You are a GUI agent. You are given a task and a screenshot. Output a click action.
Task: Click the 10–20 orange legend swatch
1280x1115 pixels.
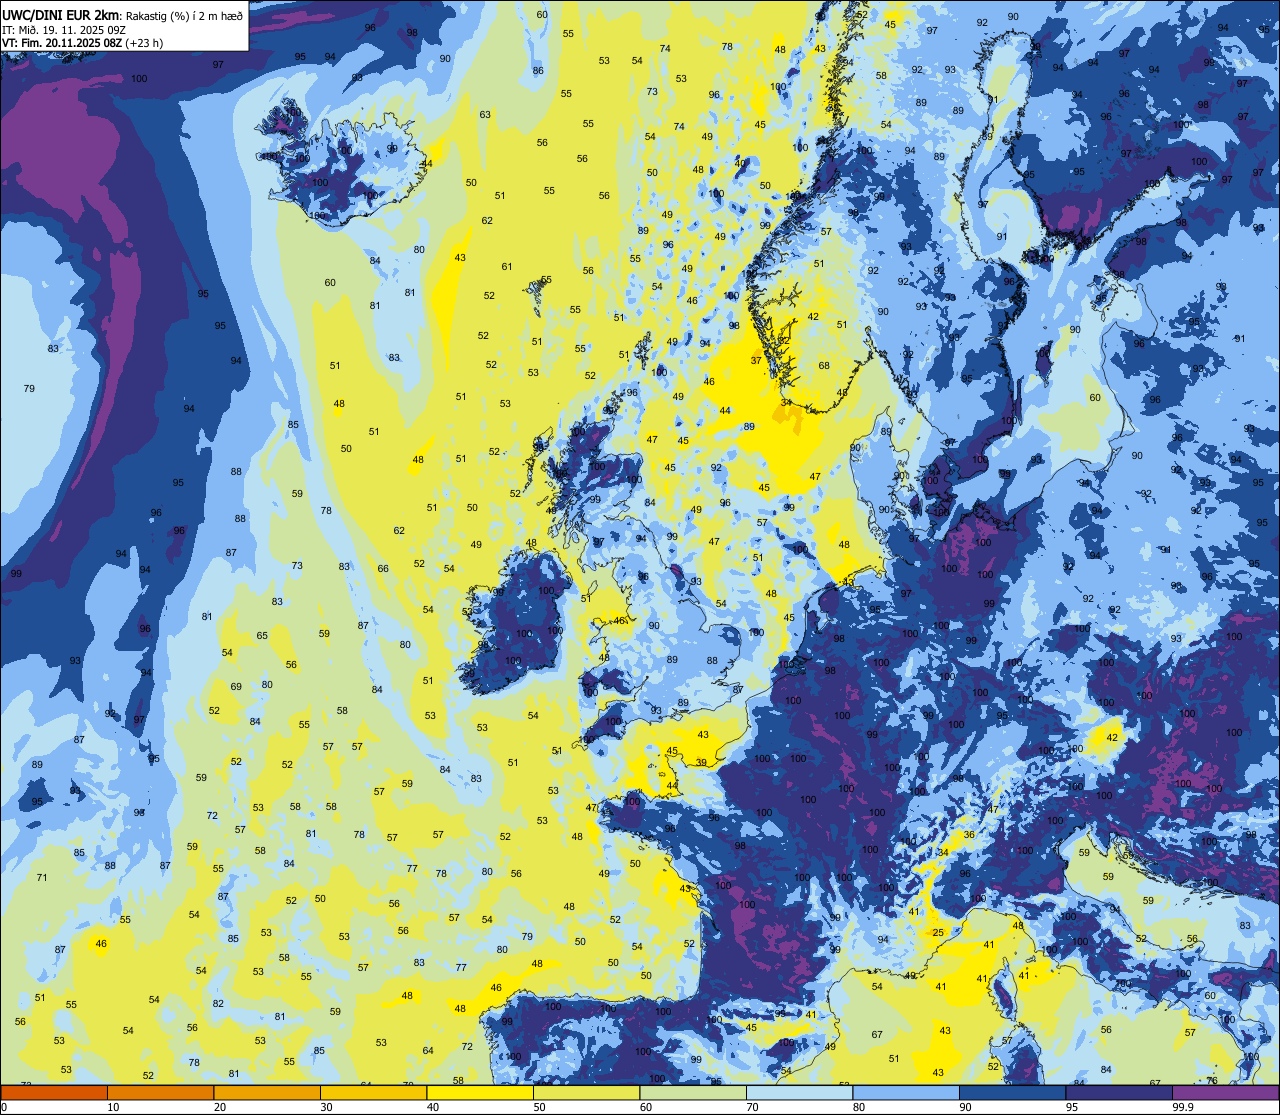point(160,1092)
